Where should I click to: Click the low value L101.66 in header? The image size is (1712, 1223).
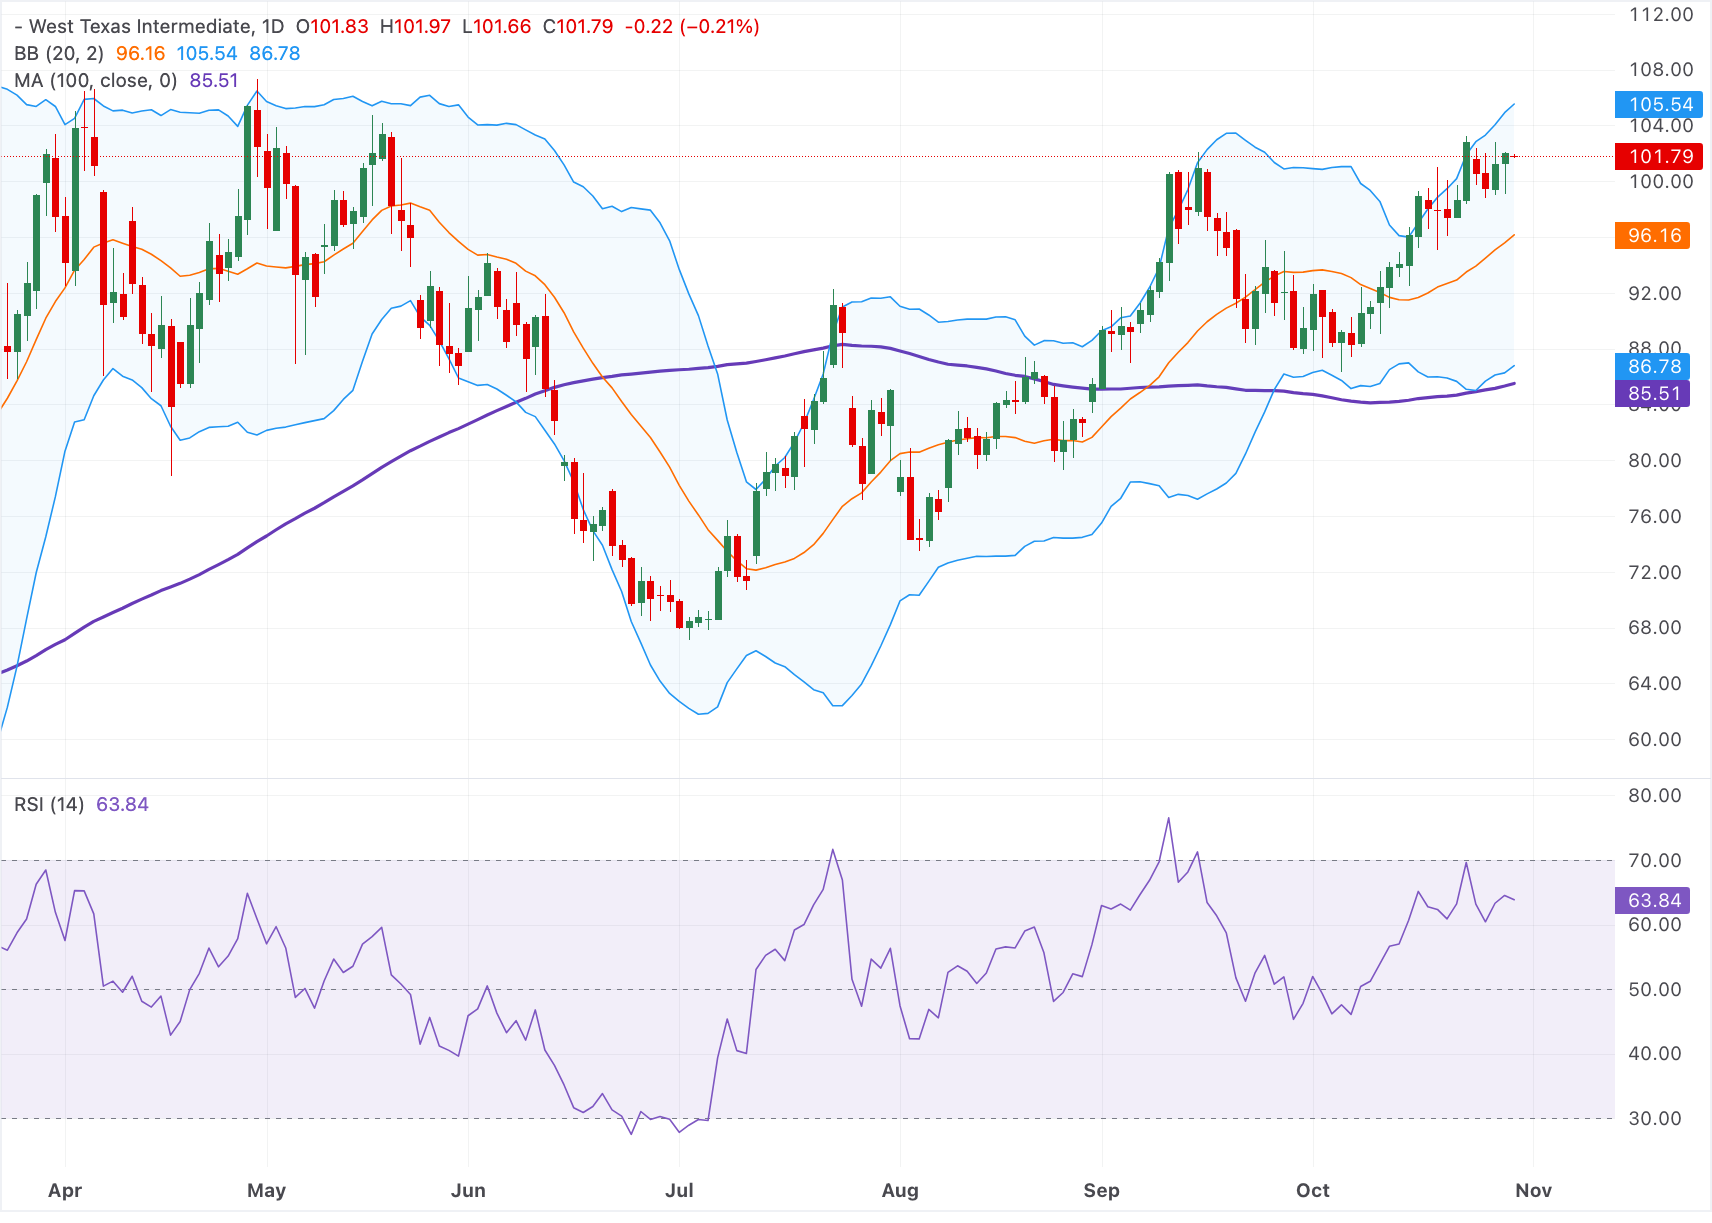click(x=496, y=27)
